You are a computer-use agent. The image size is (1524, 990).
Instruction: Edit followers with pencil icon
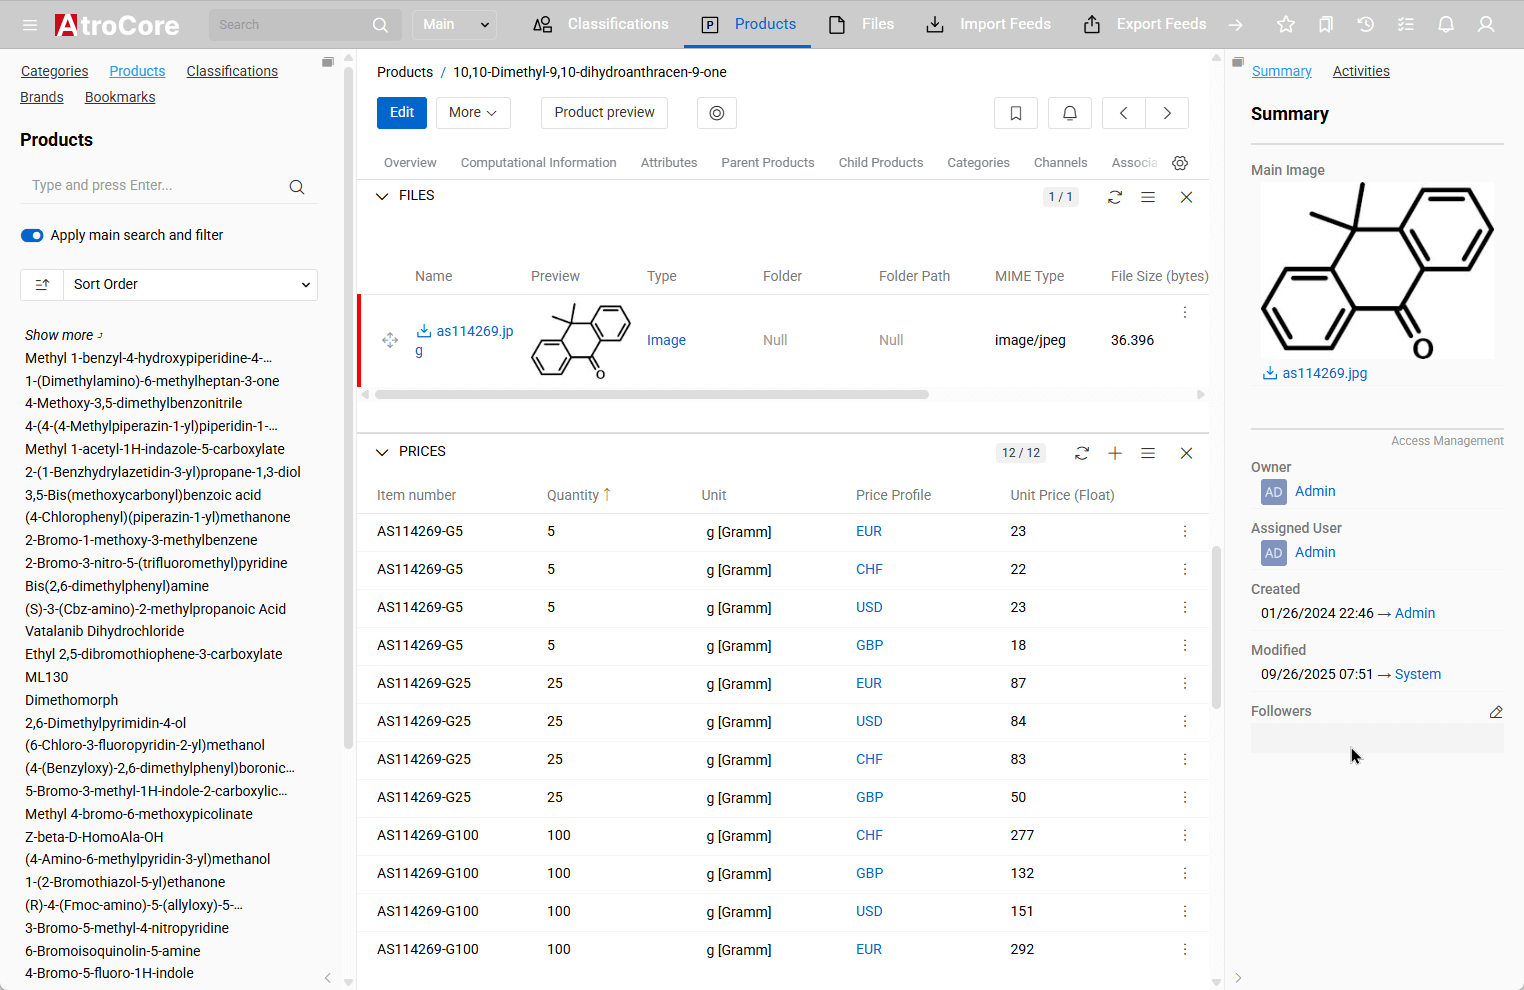(1496, 712)
